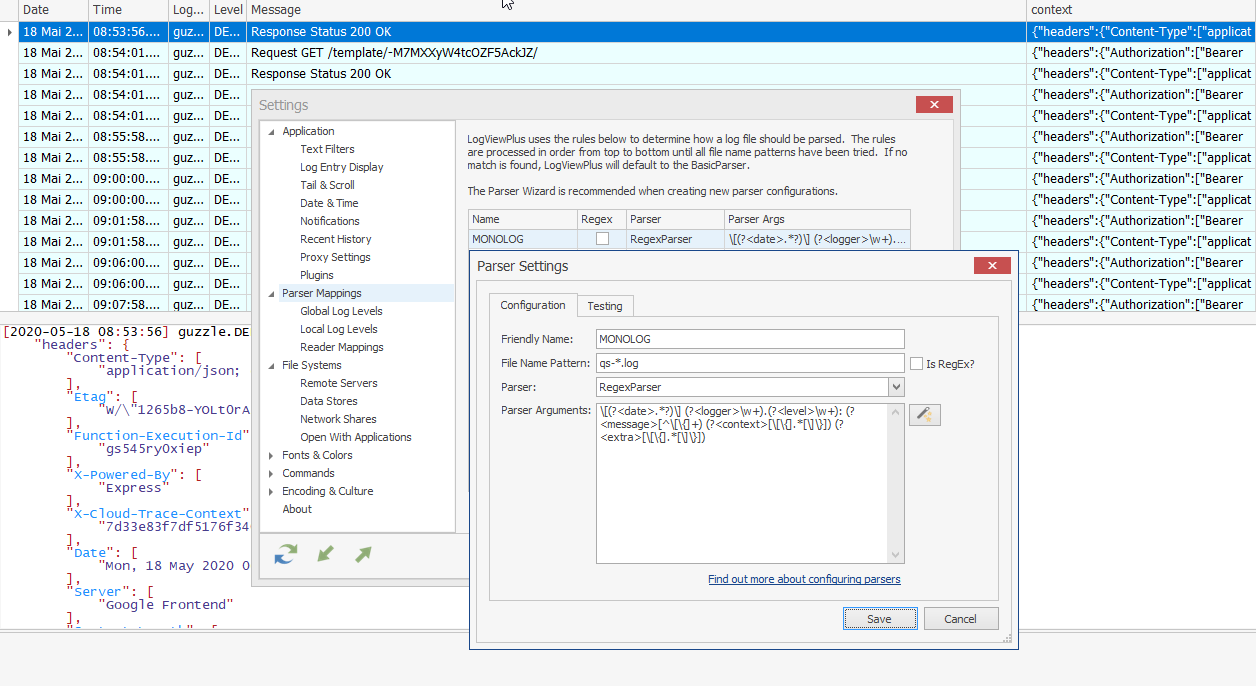Screen dimensions: 1256x686
Task: Cancel the Parser Settings dialog
Action: [961, 619]
